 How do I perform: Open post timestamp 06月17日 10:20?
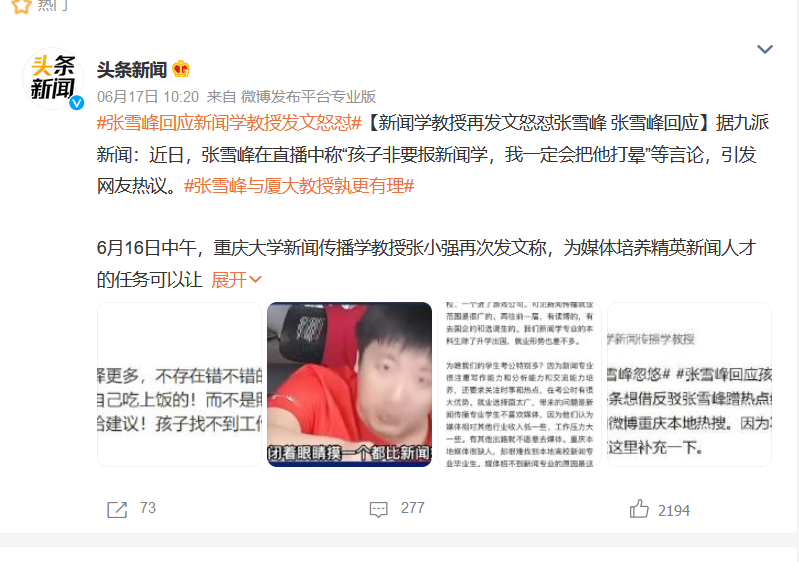(x=148, y=96)
